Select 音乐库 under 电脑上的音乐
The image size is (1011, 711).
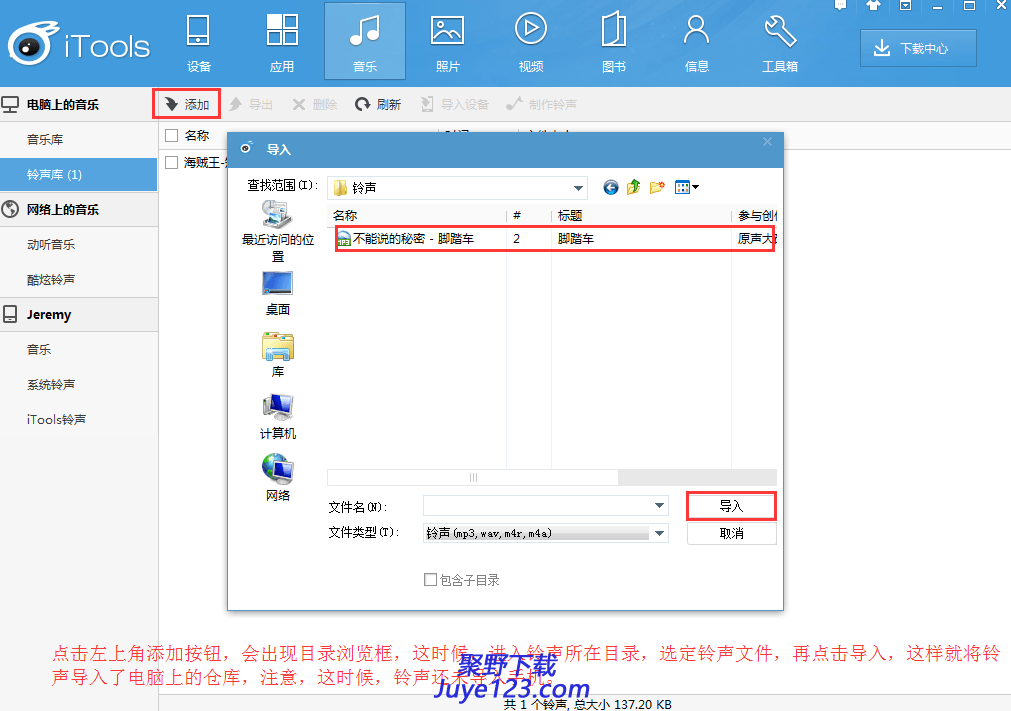tap(79, 139)
